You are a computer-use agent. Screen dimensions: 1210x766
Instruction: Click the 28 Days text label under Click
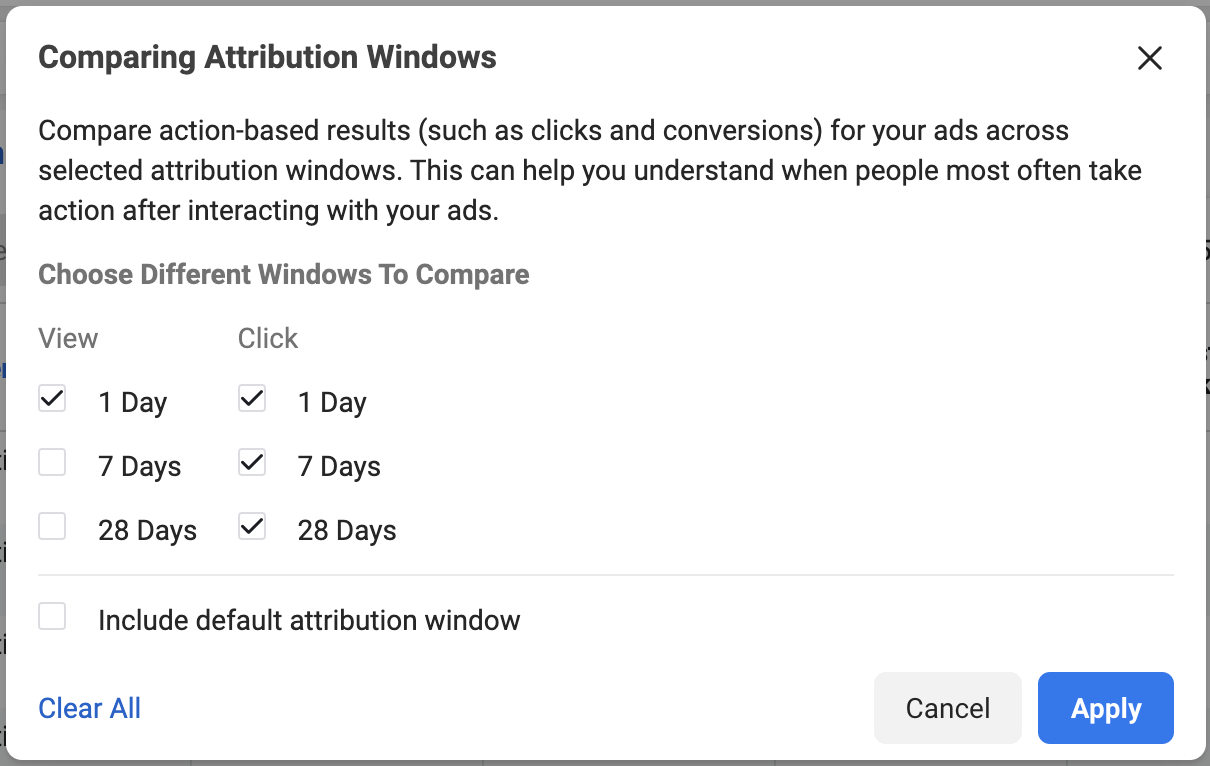coord(347,530)
